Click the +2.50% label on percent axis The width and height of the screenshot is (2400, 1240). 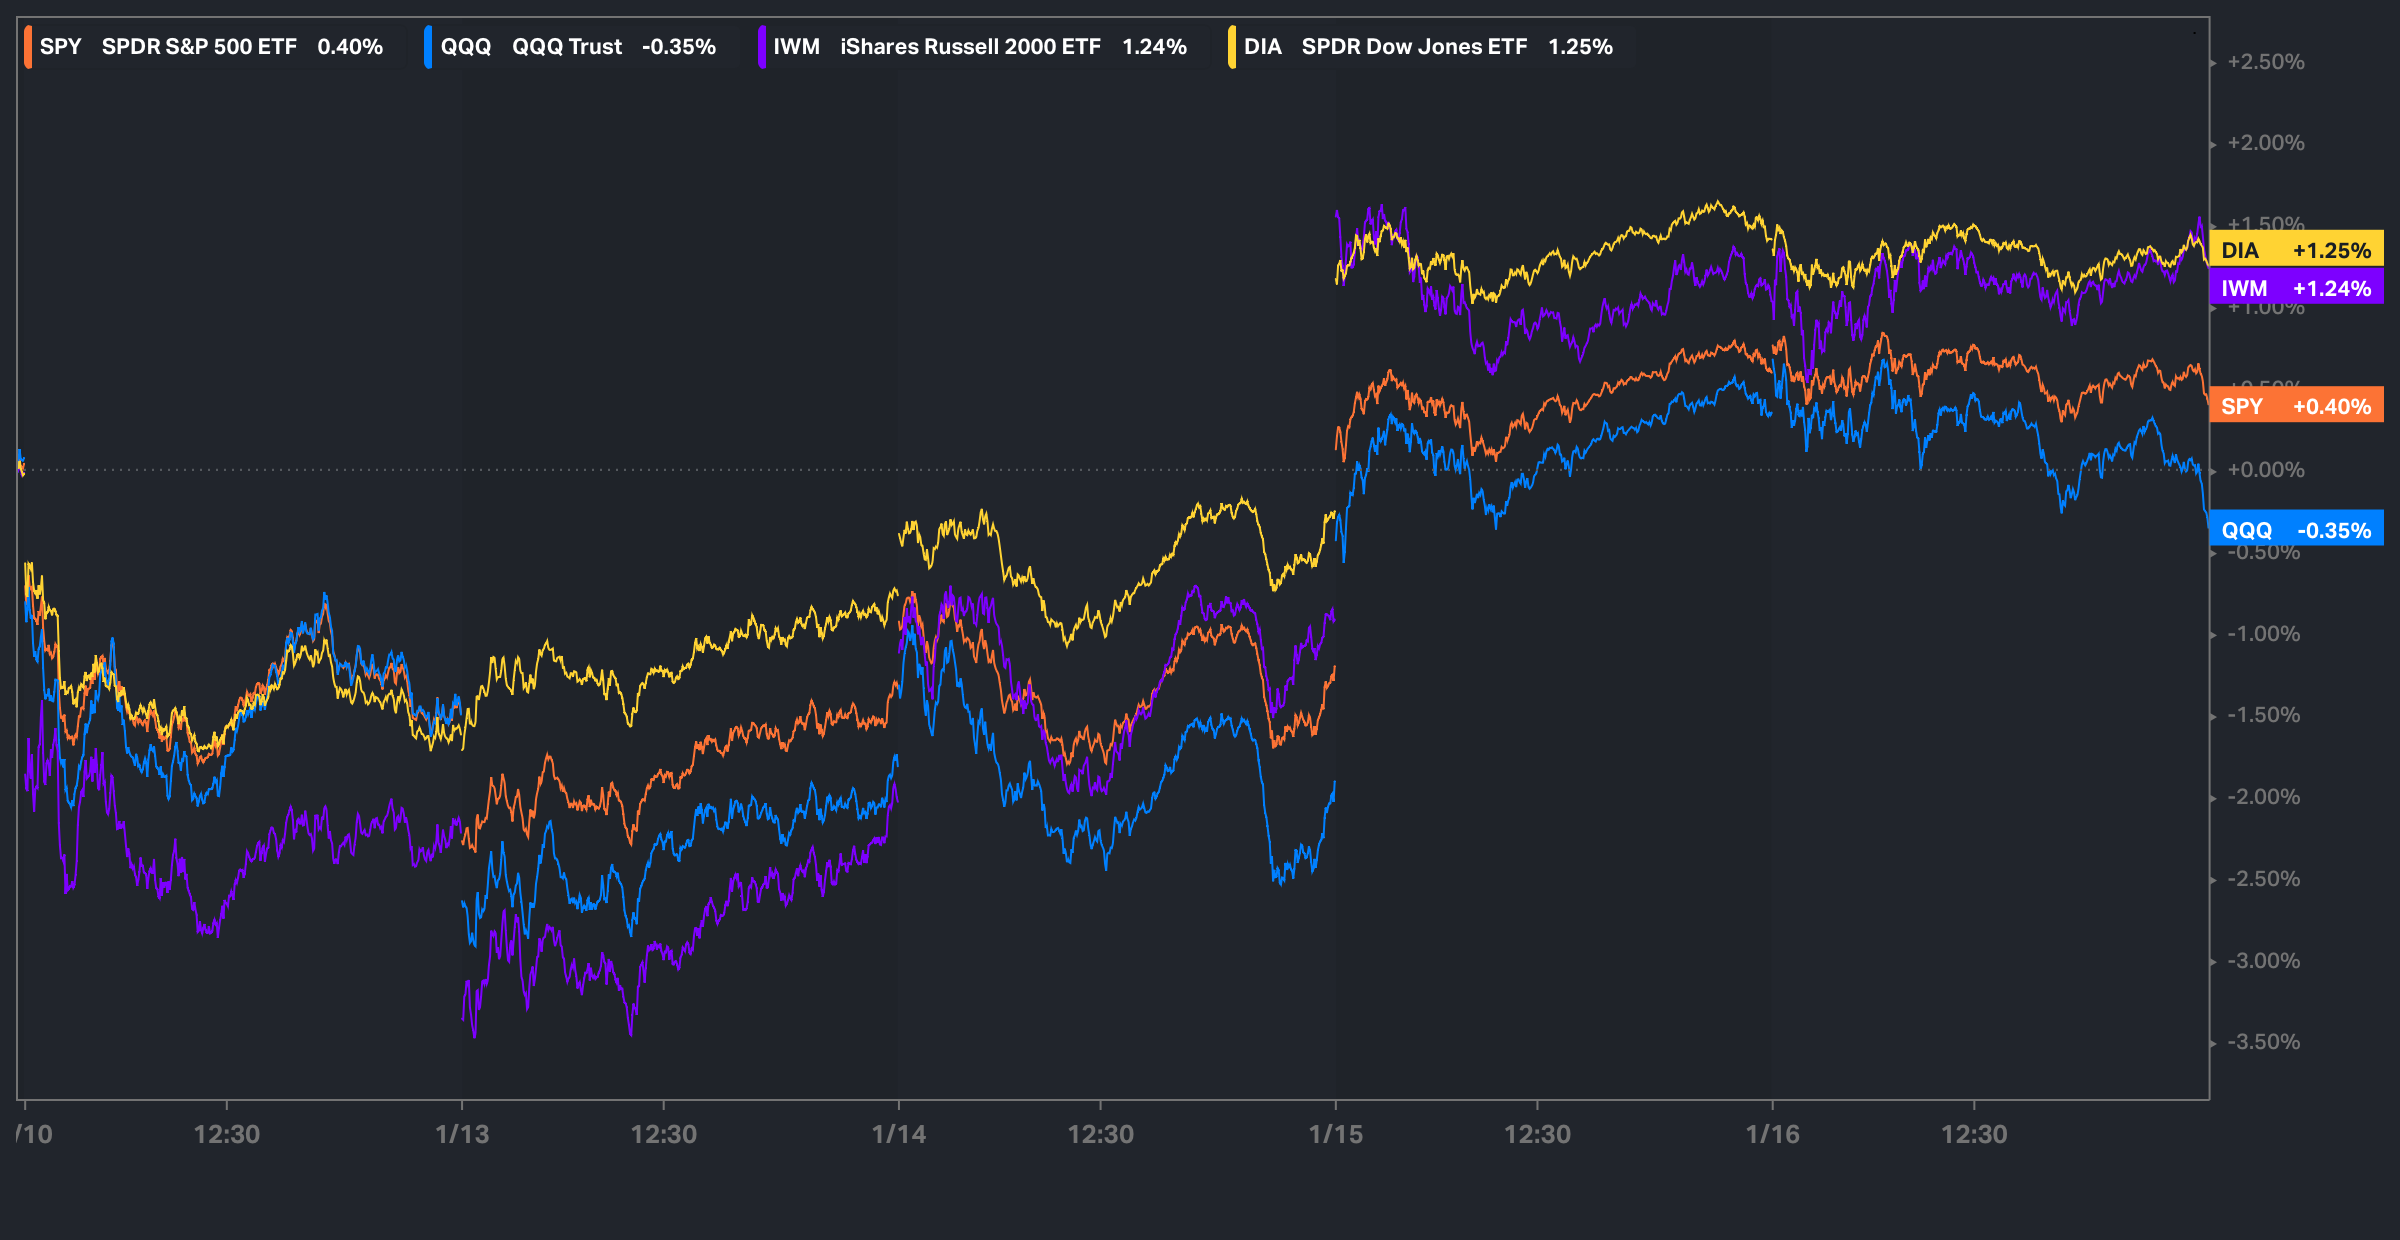pos(2265,62)
